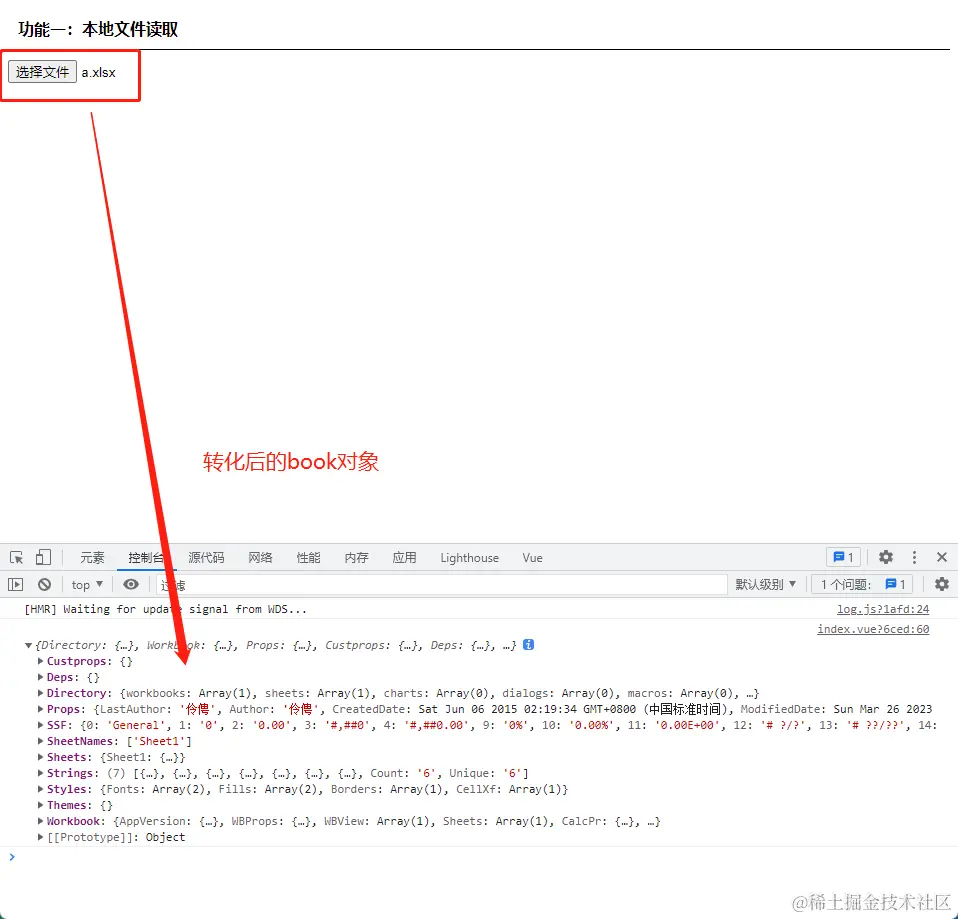Open the Vue devtools tab
Screen dimensions: 958x919
(x=532, y=557)
